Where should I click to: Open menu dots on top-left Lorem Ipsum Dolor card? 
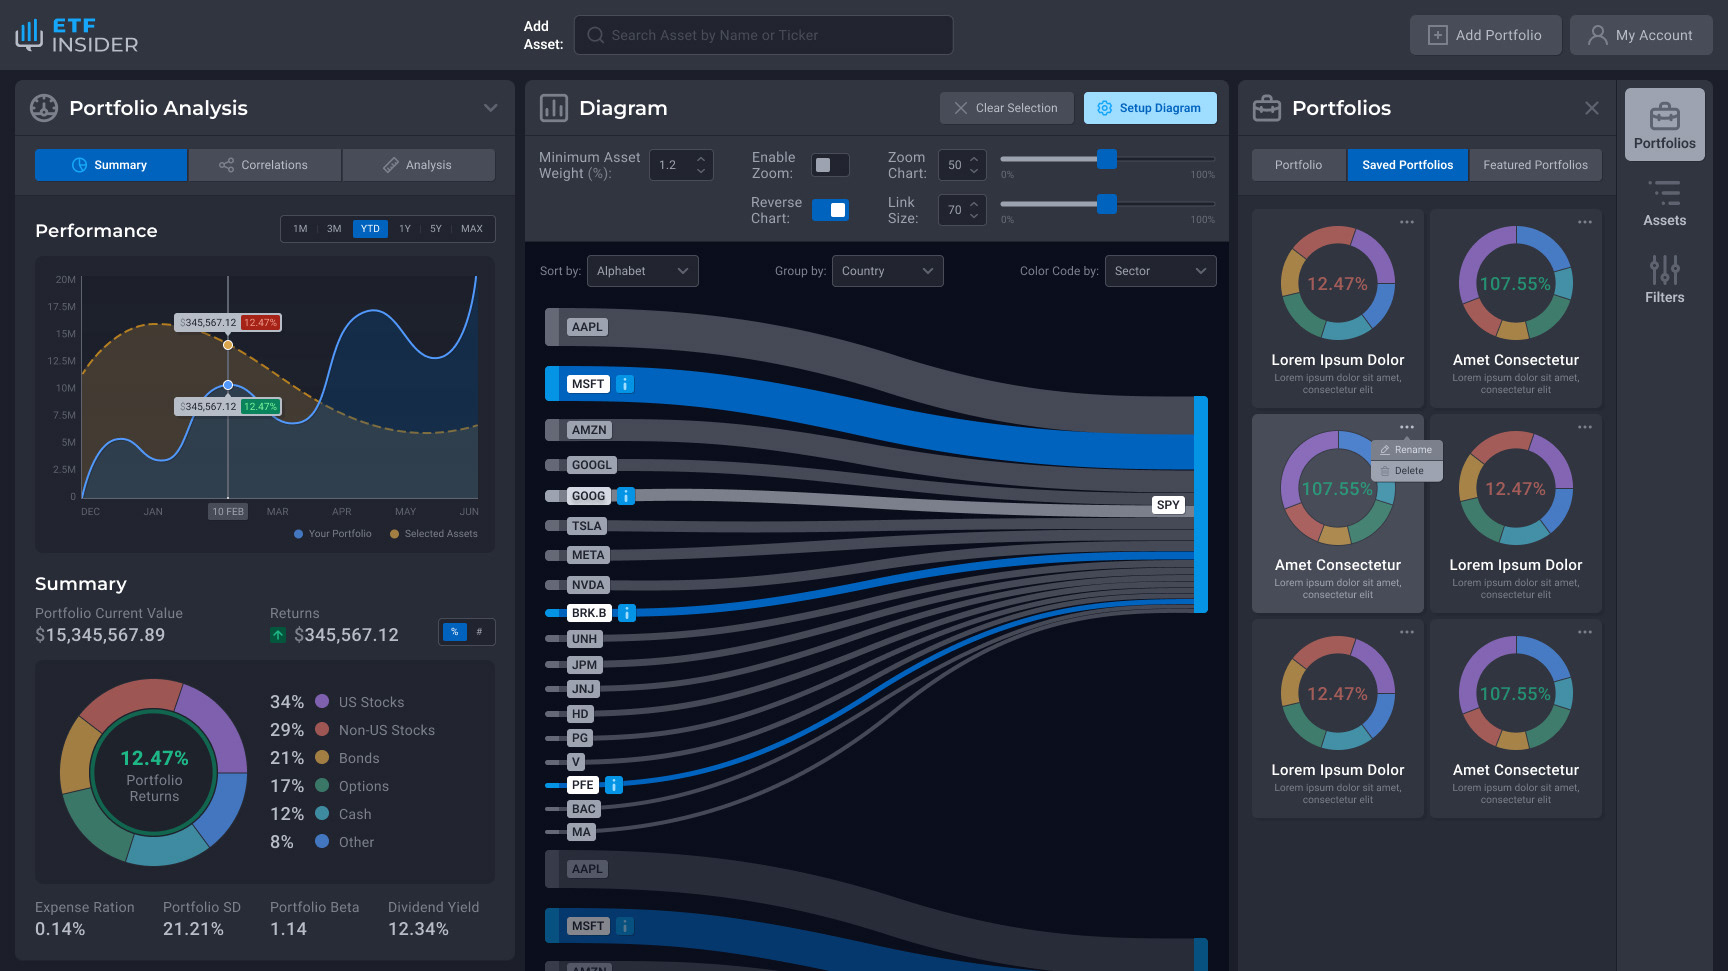[x=1407, y=222]
